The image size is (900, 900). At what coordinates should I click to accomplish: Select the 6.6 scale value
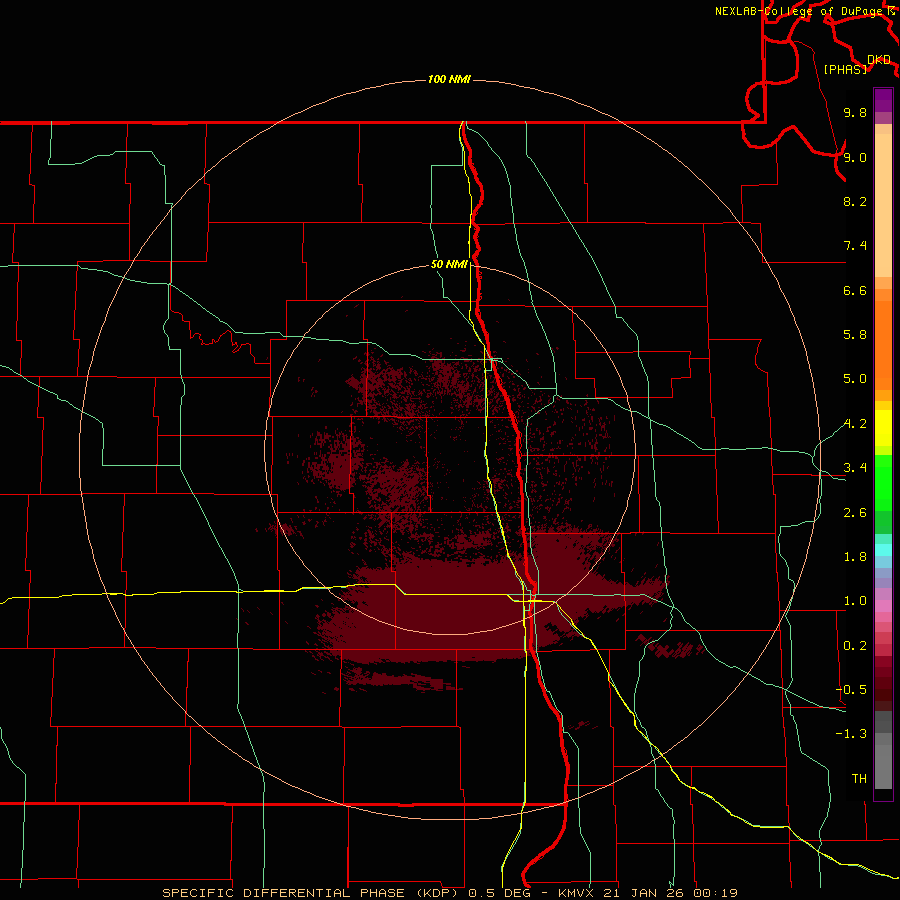[x=855, y=290]
